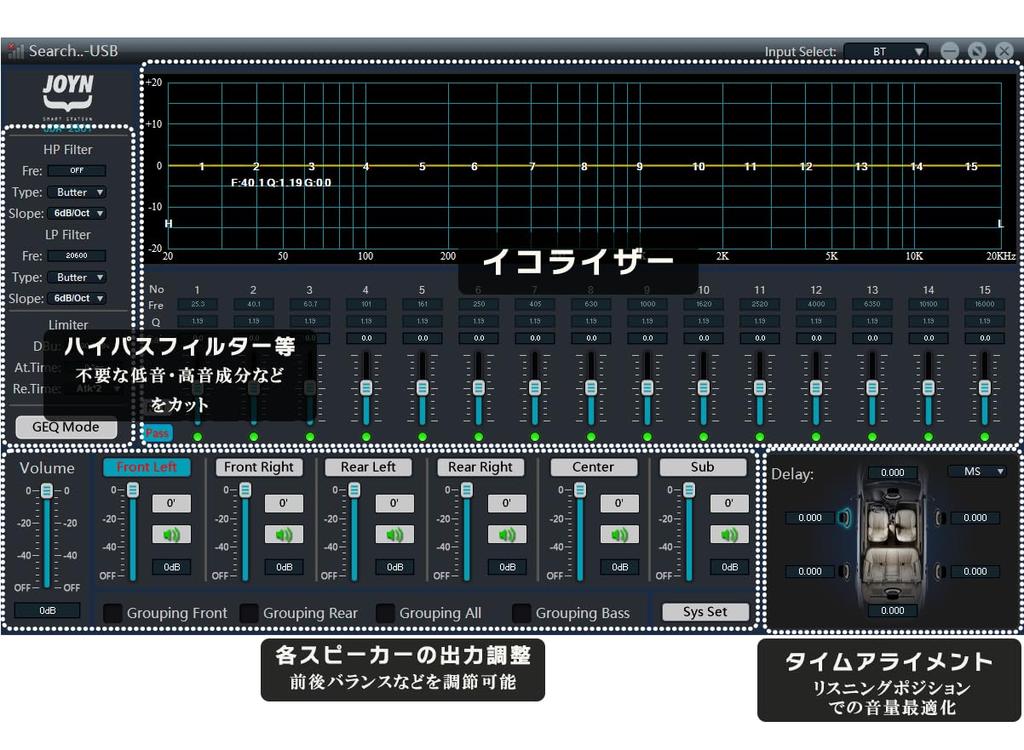Toggle green LED under EQ band 5
Image resolution: width=1024 pixels, height=750 pixels.
[423, 436]
